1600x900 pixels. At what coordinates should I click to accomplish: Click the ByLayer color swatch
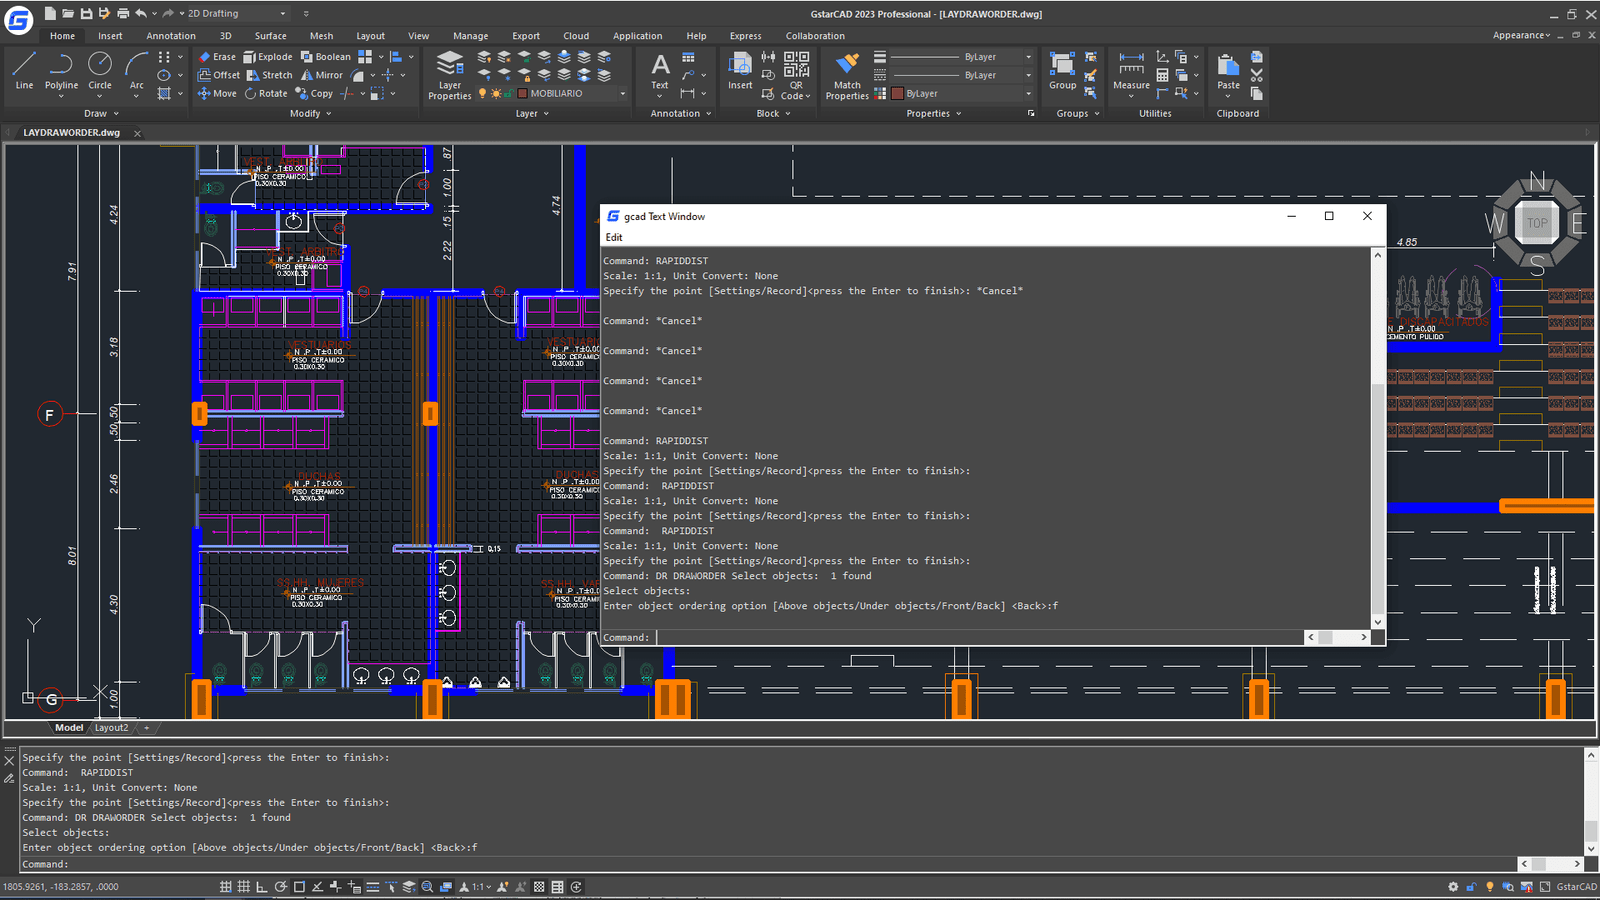pos(898,94)
